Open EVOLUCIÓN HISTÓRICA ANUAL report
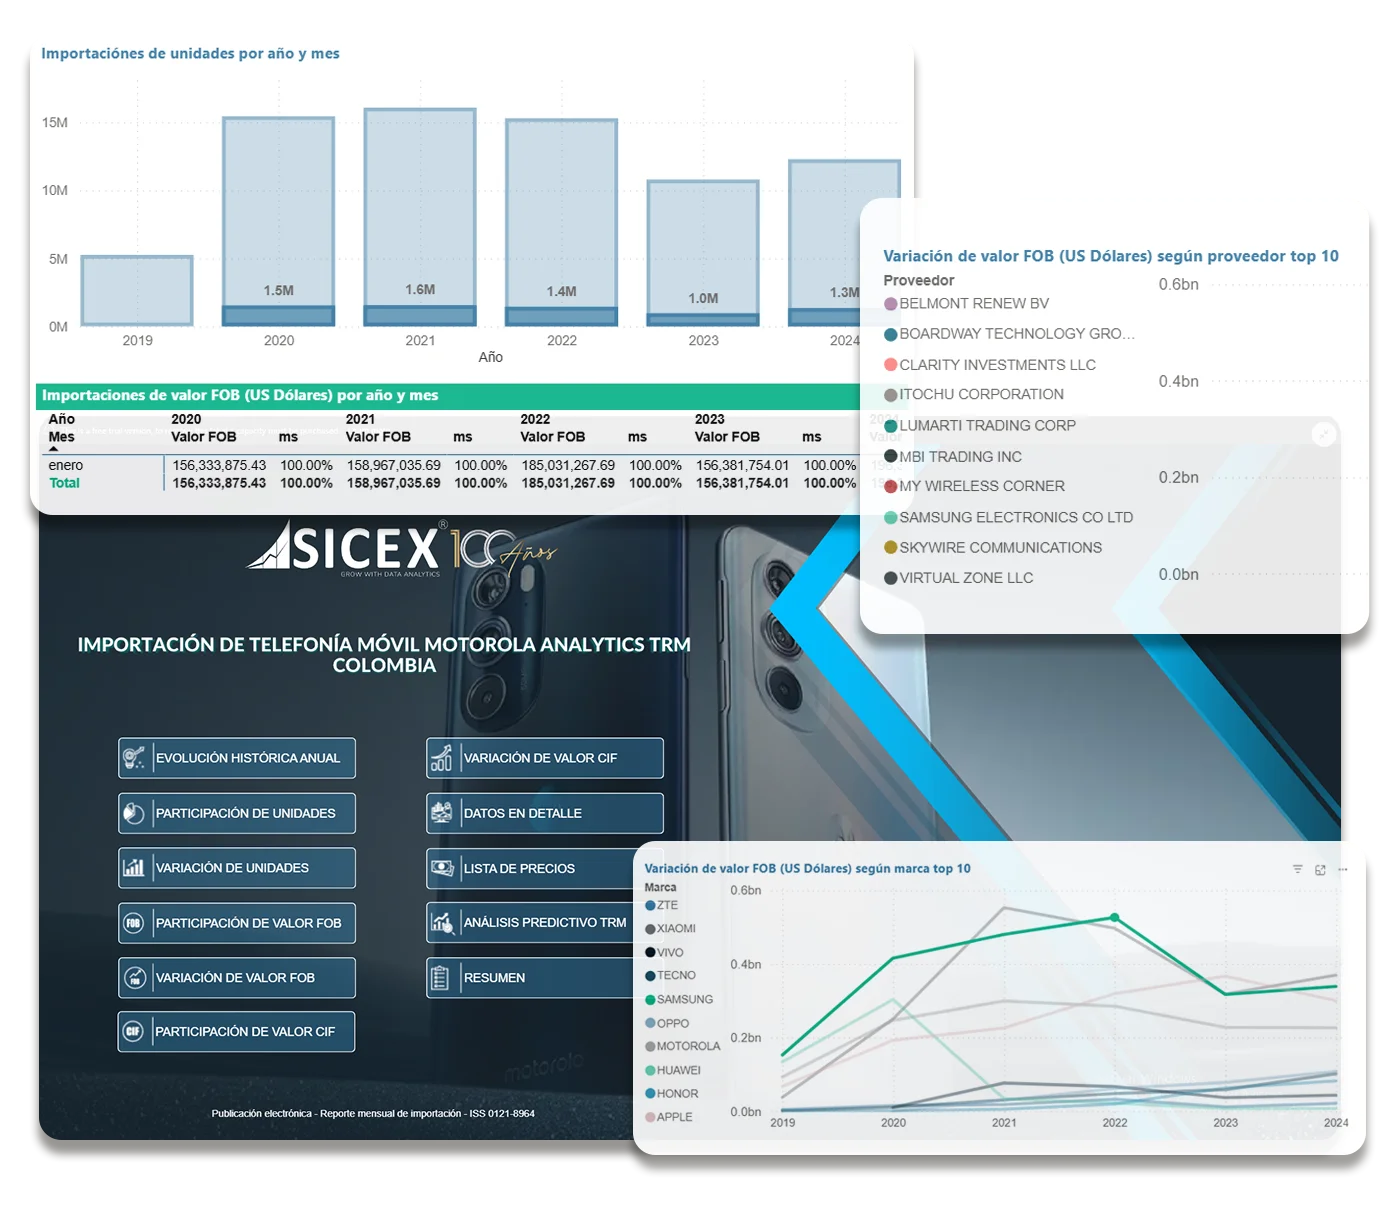 pyautogui.click(x=237, y=758)
